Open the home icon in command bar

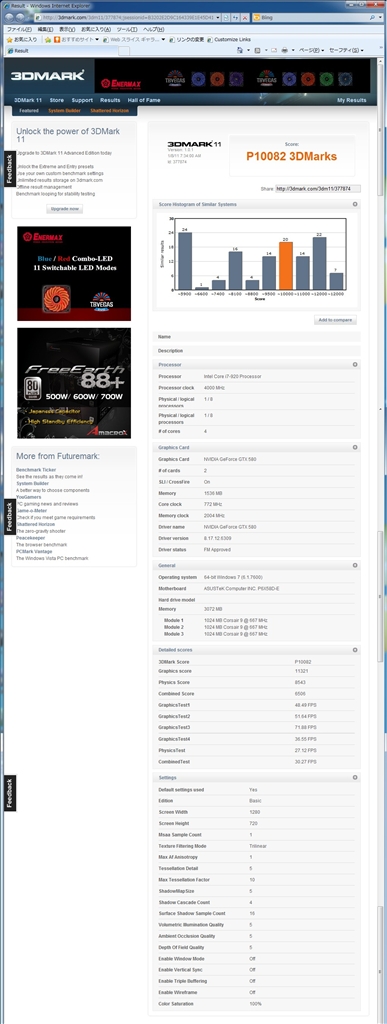coord(240,50)
